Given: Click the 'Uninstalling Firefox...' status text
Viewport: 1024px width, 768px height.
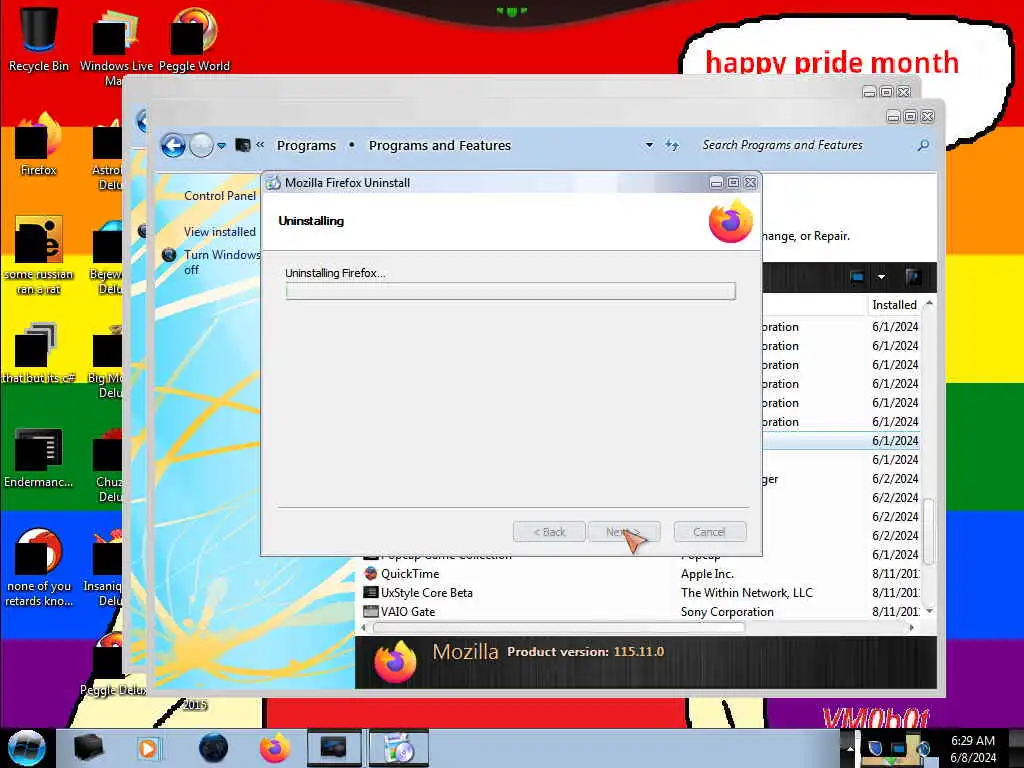Looking at the screenshot, I should point(335,273).
